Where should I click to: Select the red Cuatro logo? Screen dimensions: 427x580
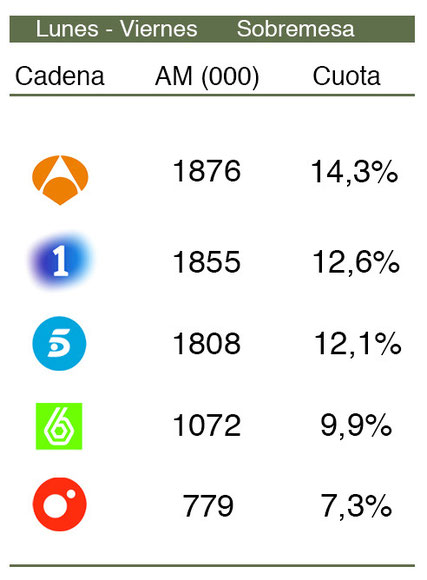click(x=60, y=505)
